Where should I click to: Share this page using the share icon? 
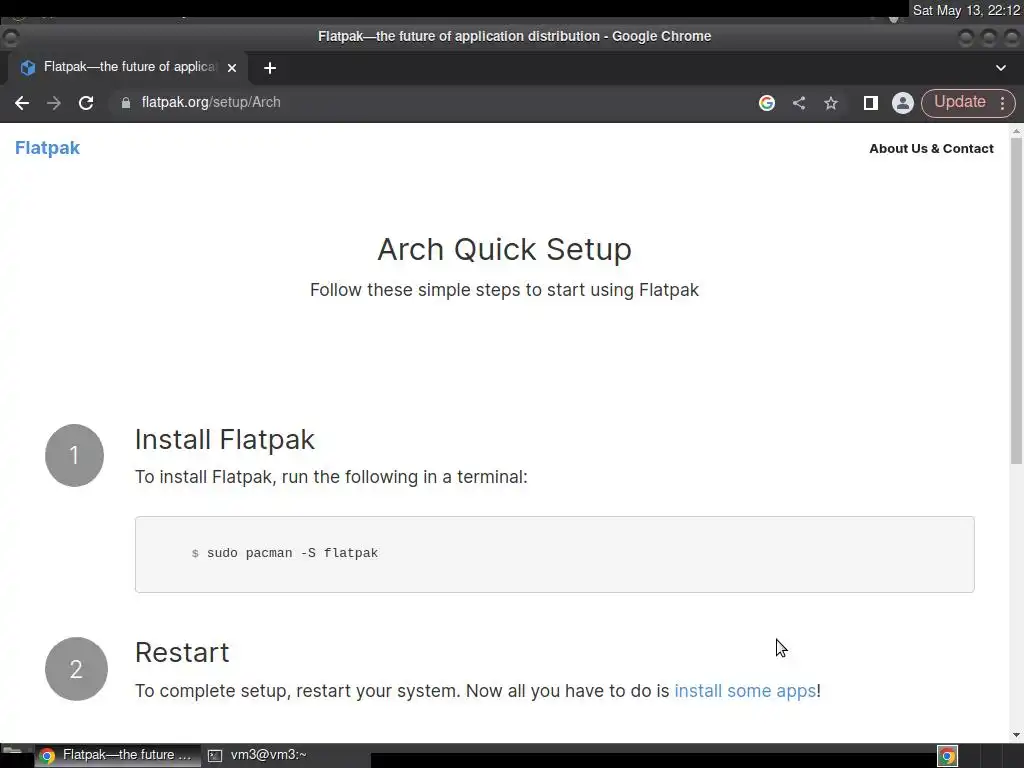point(799,103)
